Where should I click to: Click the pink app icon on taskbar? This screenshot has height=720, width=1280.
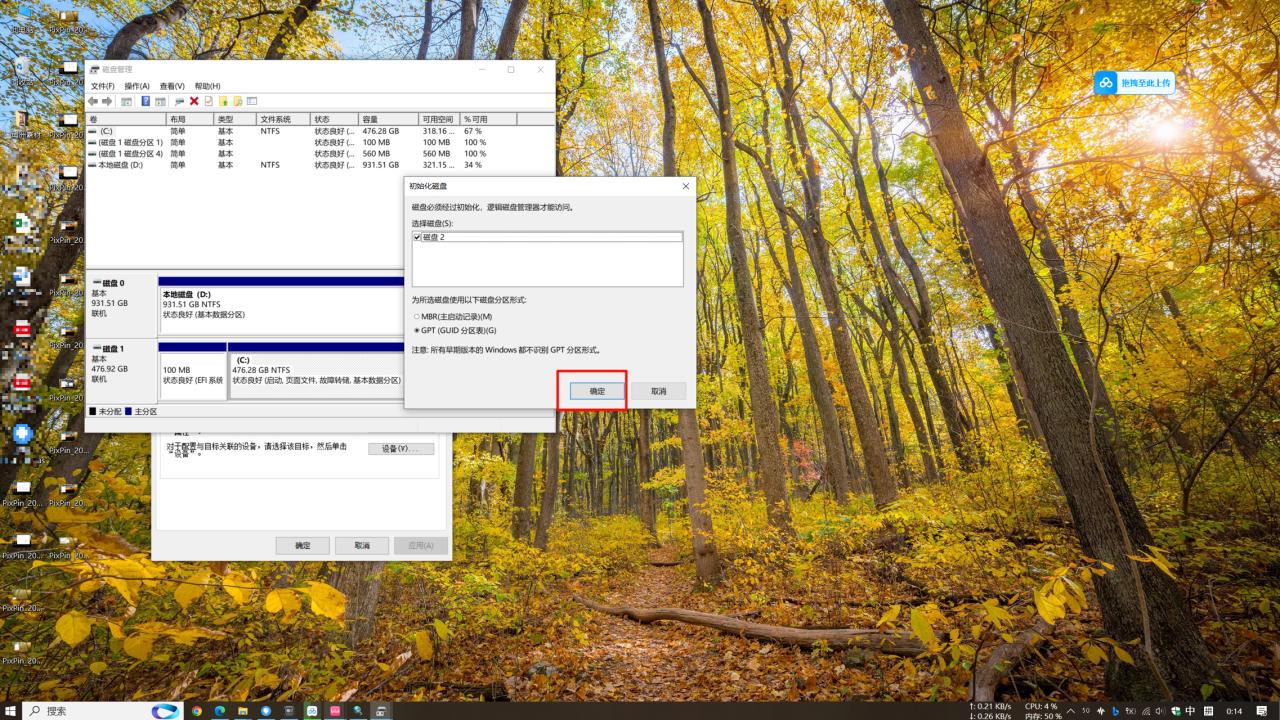click(335, 711)
